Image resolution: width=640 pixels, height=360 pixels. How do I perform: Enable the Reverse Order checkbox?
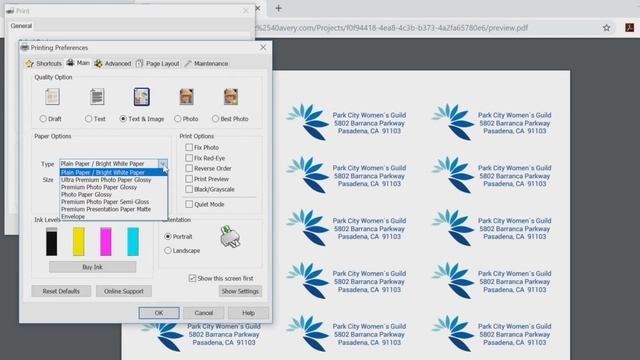pos(189,168)
